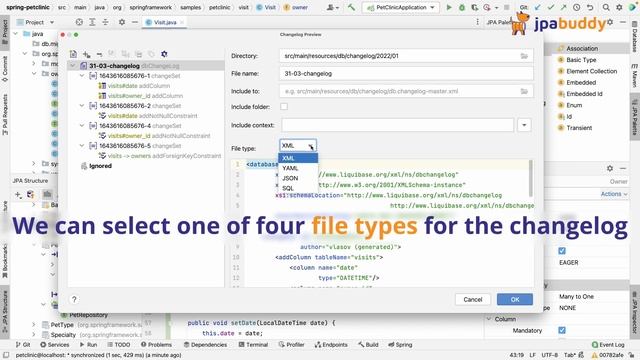Browse for Include to file folder icon

(x=524, y=91)
